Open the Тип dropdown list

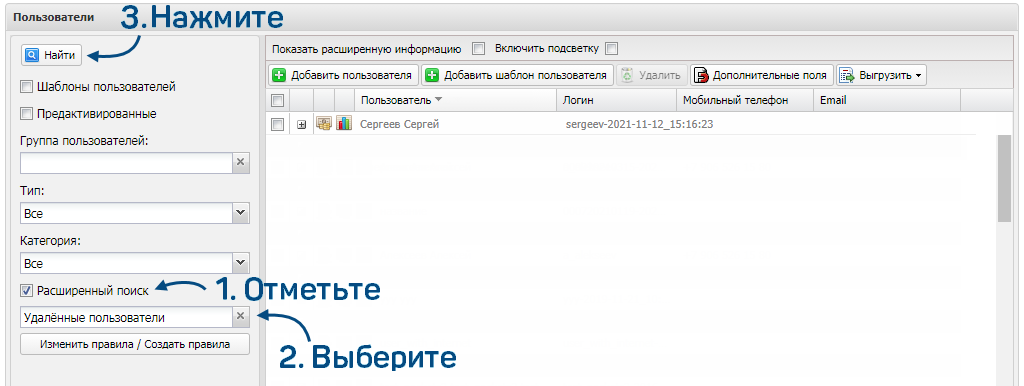(241, 213)
